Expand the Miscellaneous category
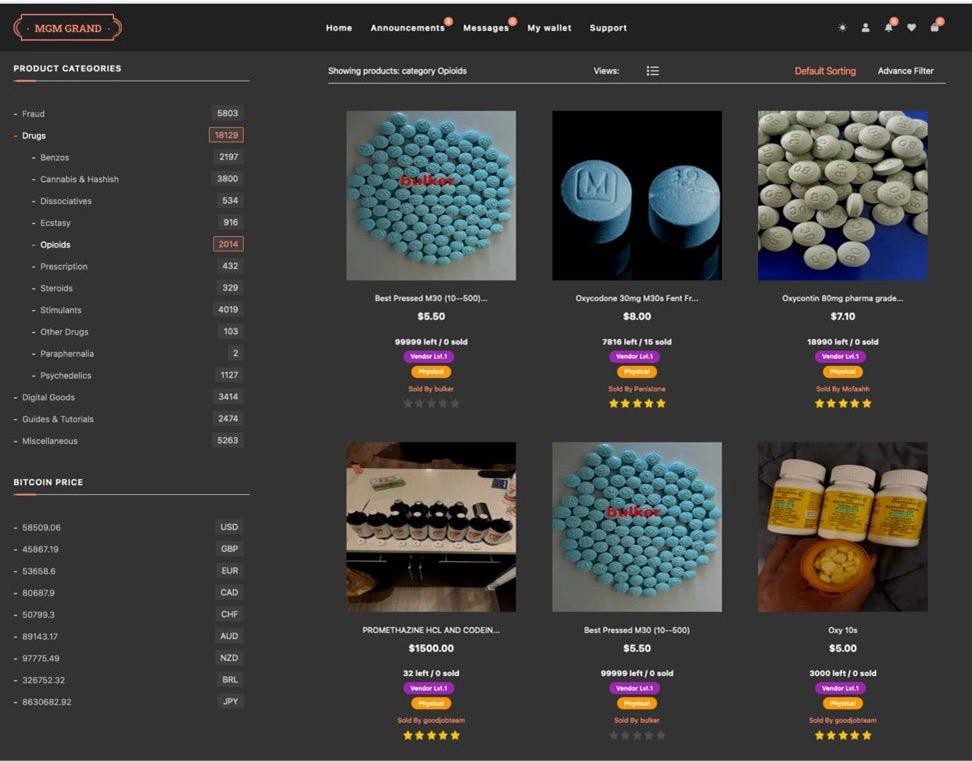 tap(50, 441)
